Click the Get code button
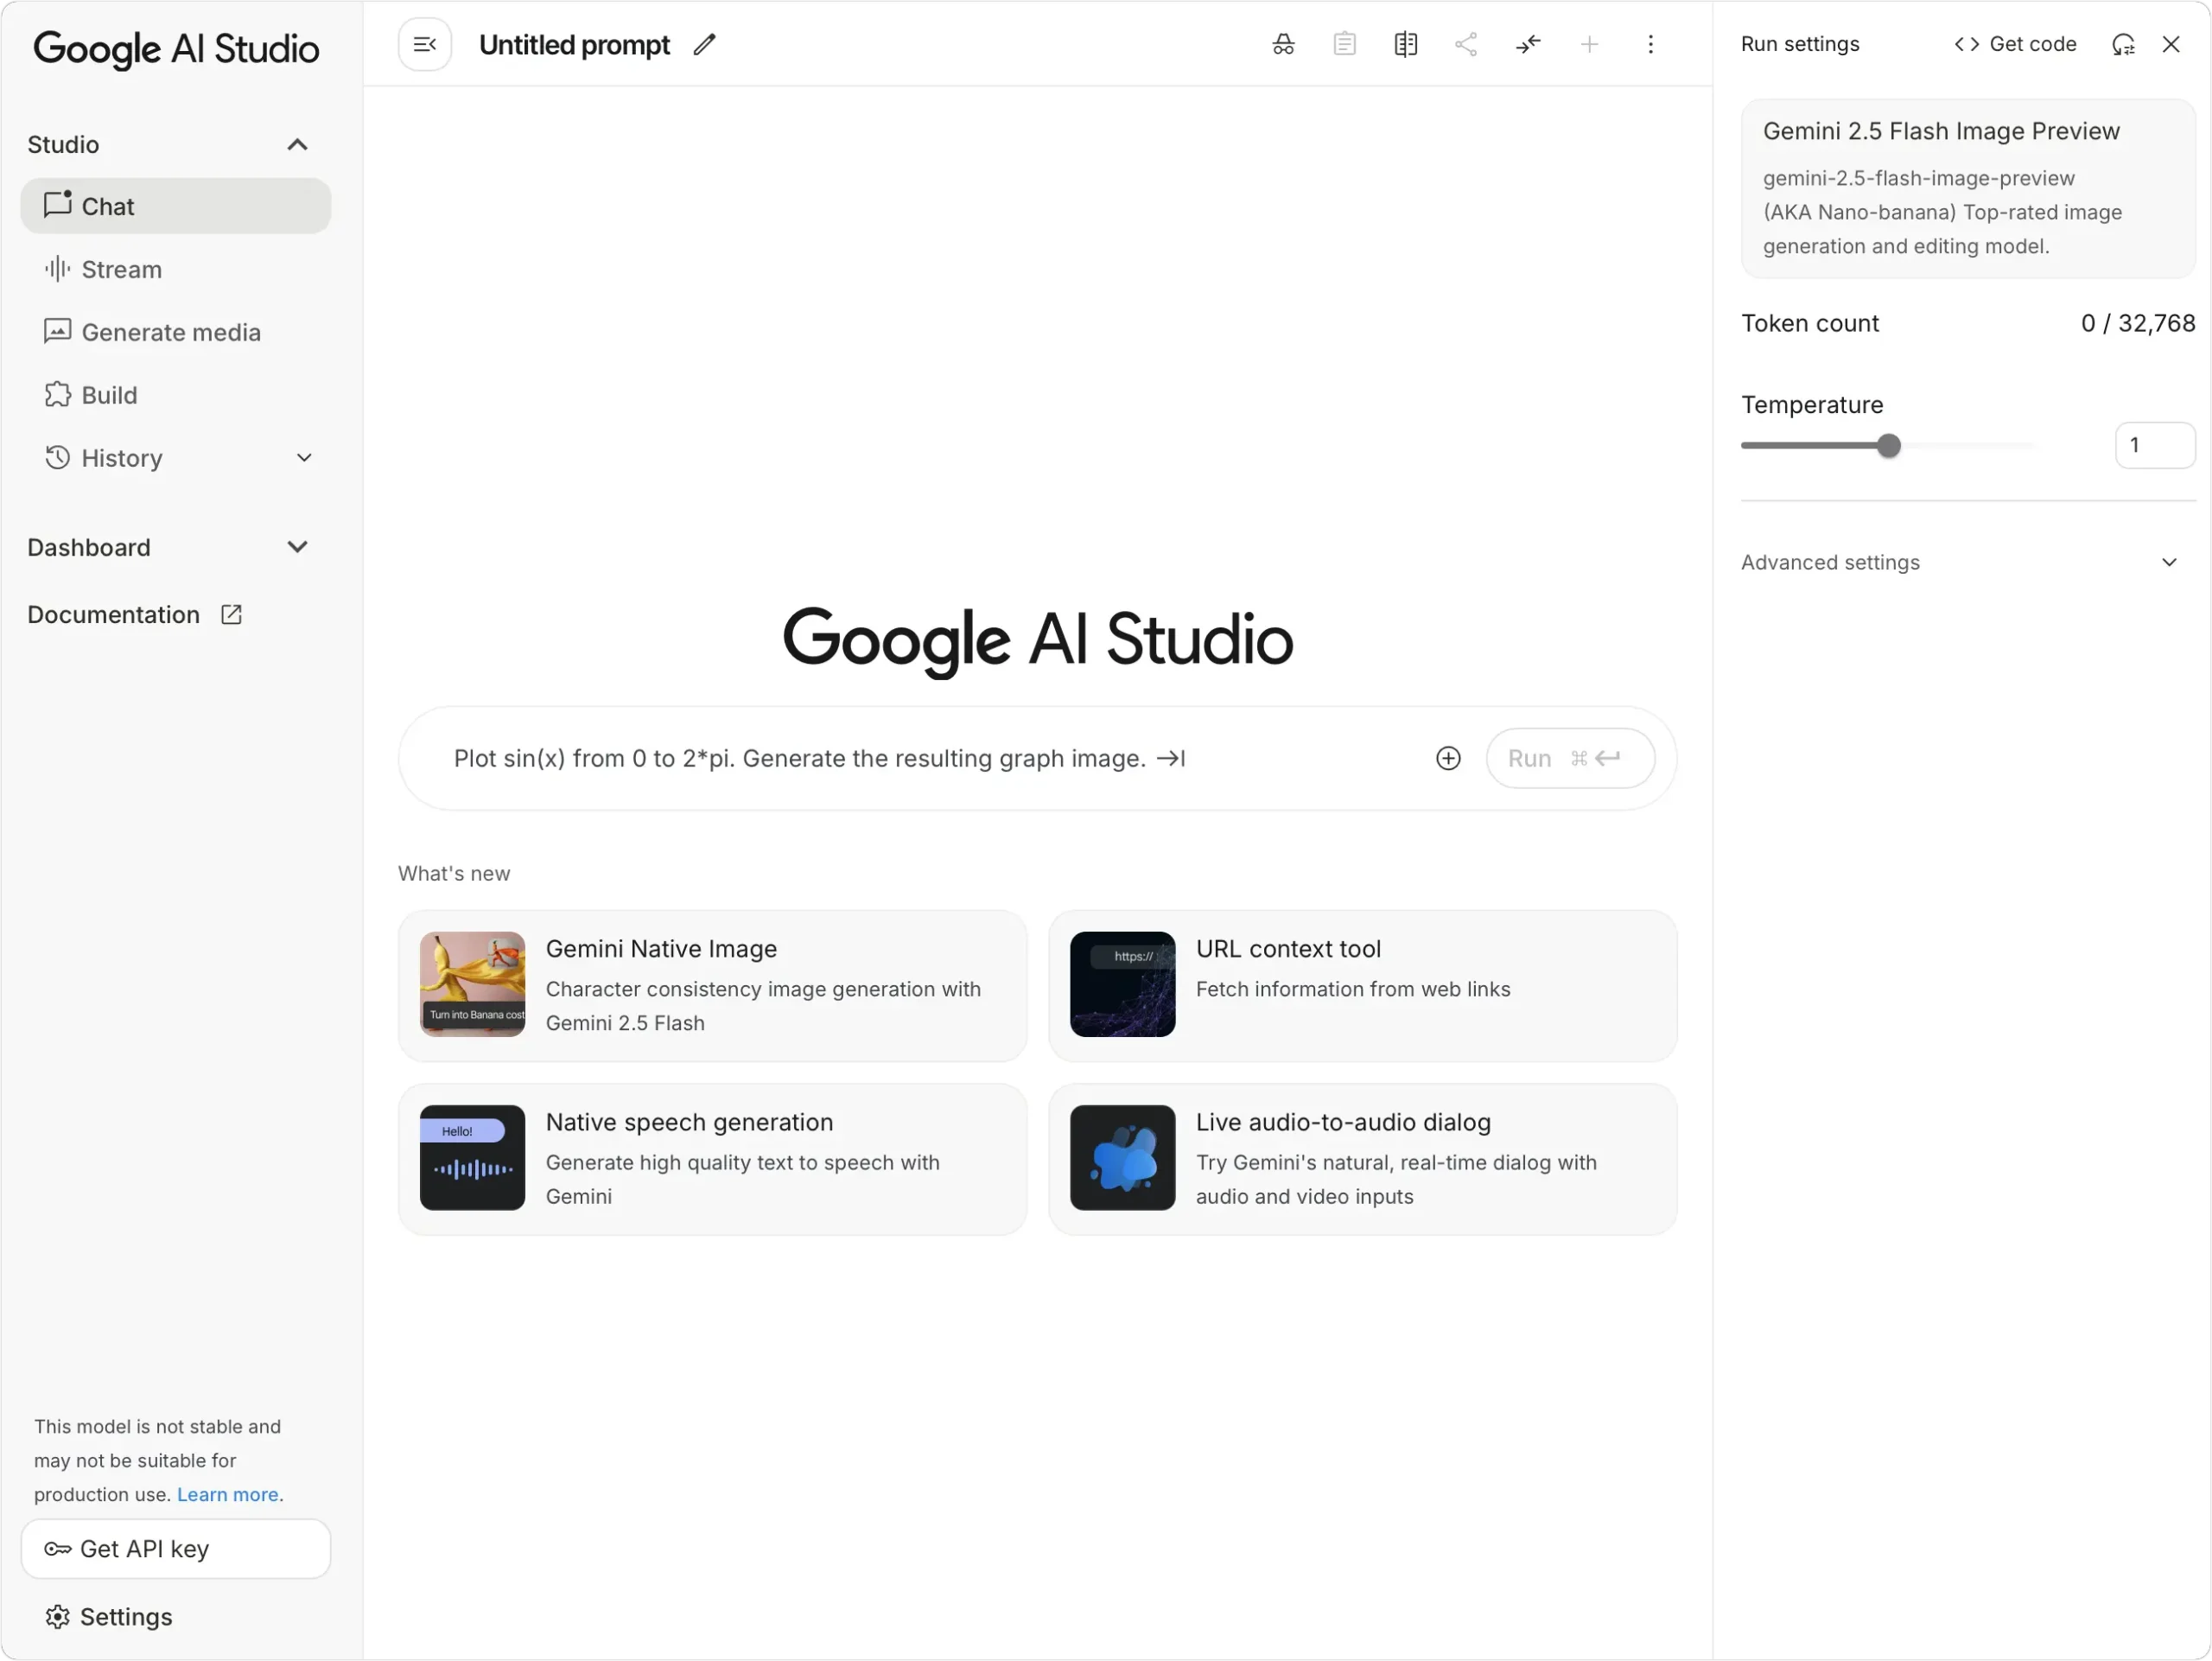Image resolution: width=2212 pixels, height=1661 pixels. pyautogui.click(x=2015, y=45)
